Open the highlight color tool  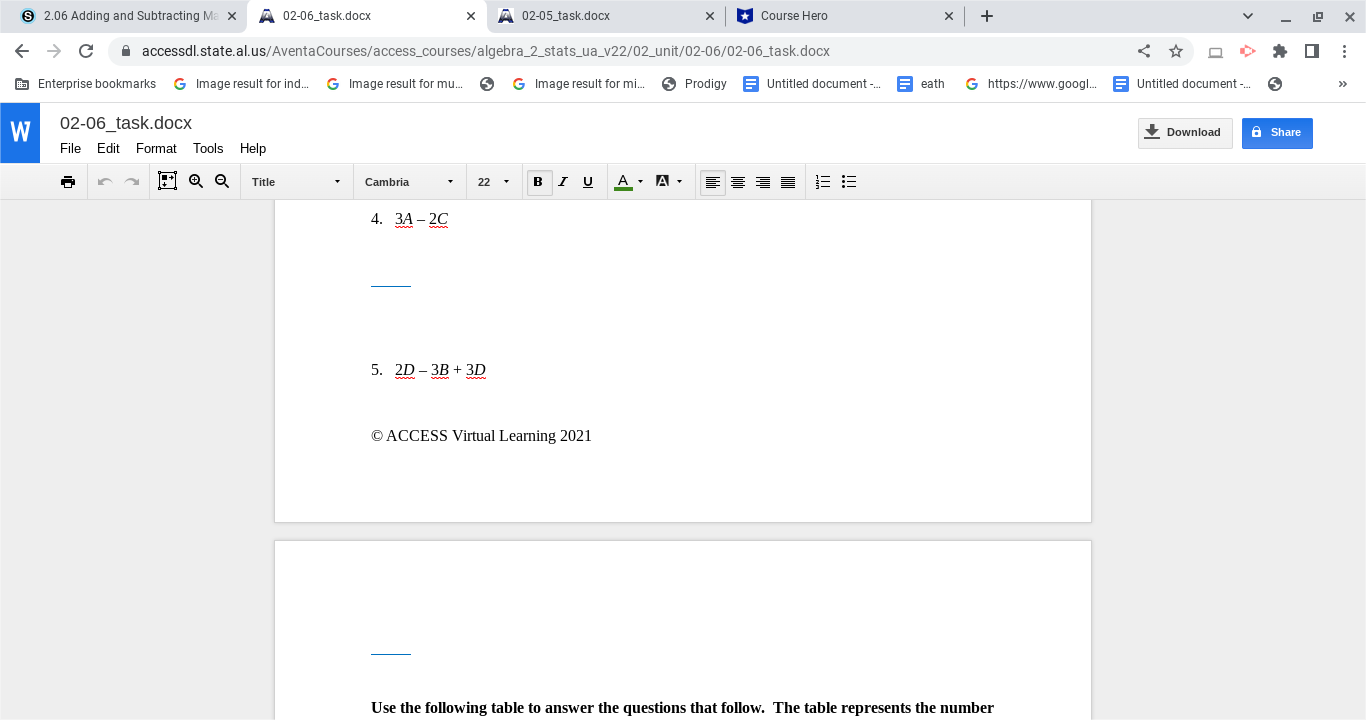point(663,181)
